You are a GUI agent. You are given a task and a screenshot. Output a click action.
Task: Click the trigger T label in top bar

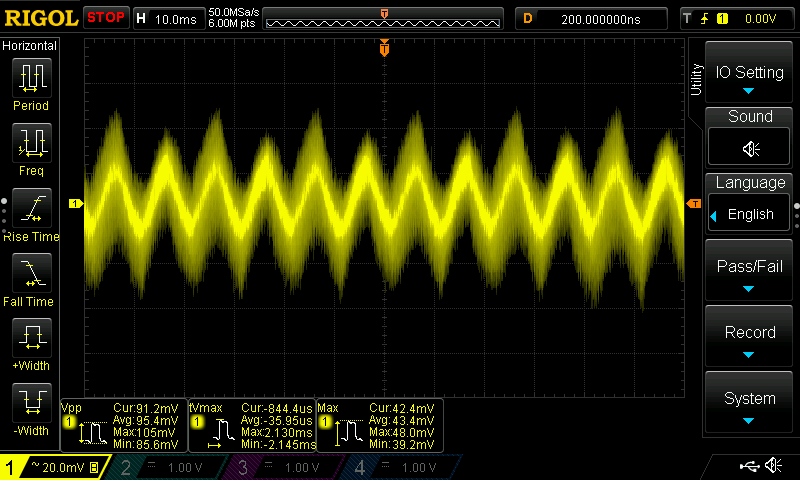(x=687, y=19)
